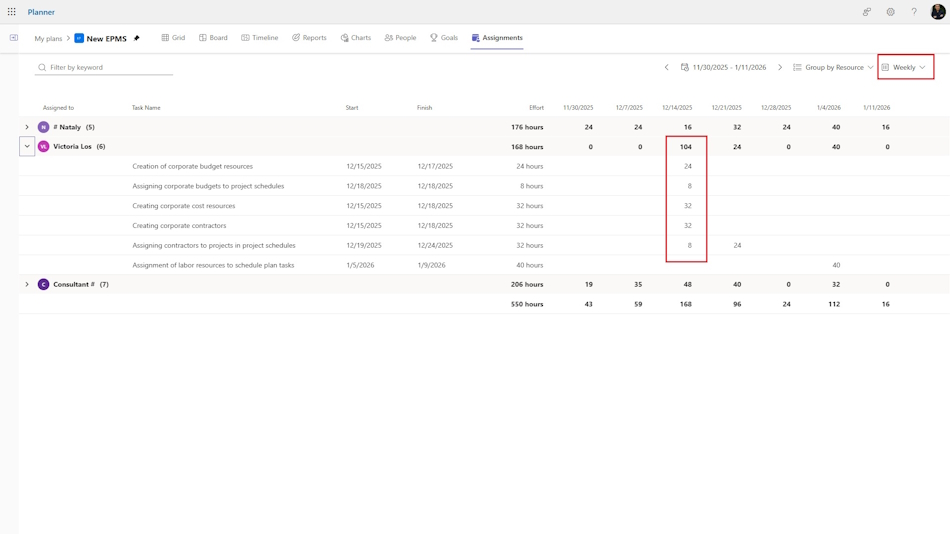This screenshot has width=950, height=534.
Task: Click the Task Name column header
Action: 146,108
